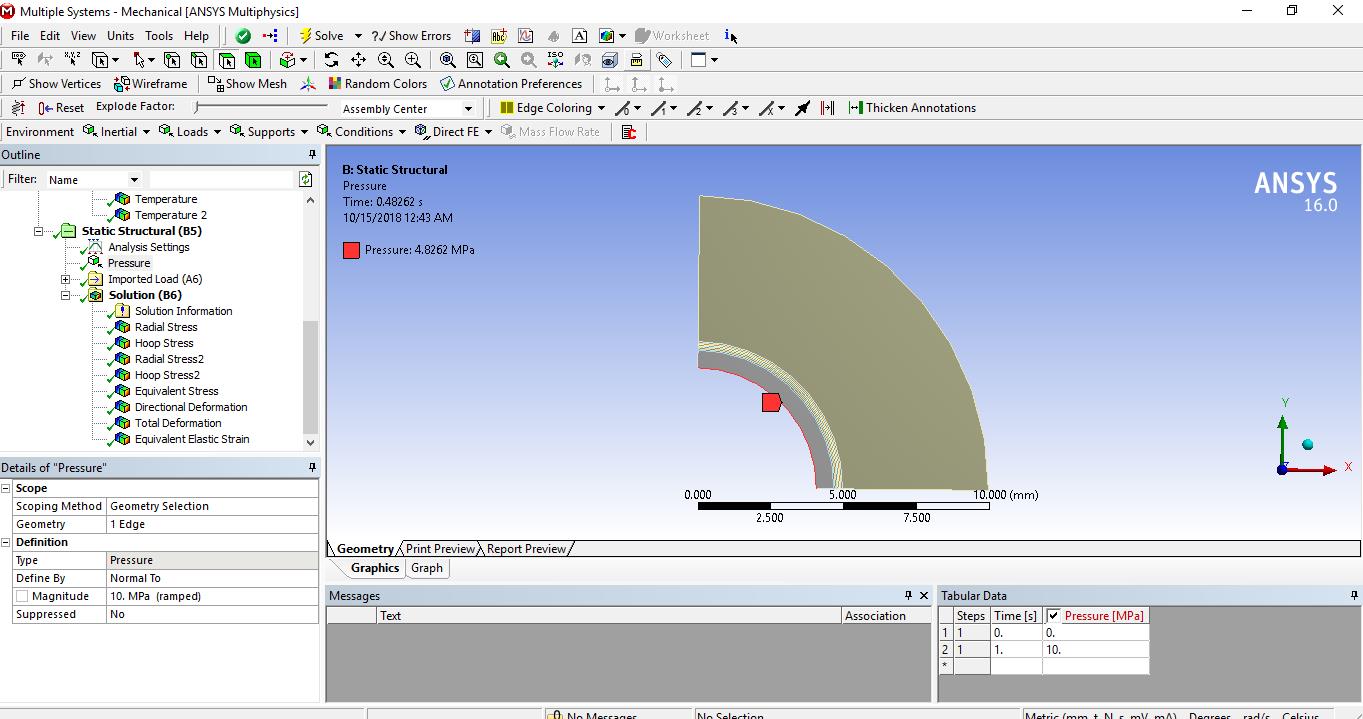Open the File menu
The width and height of the screenshot is (1363, 719).
click(20, 36)
